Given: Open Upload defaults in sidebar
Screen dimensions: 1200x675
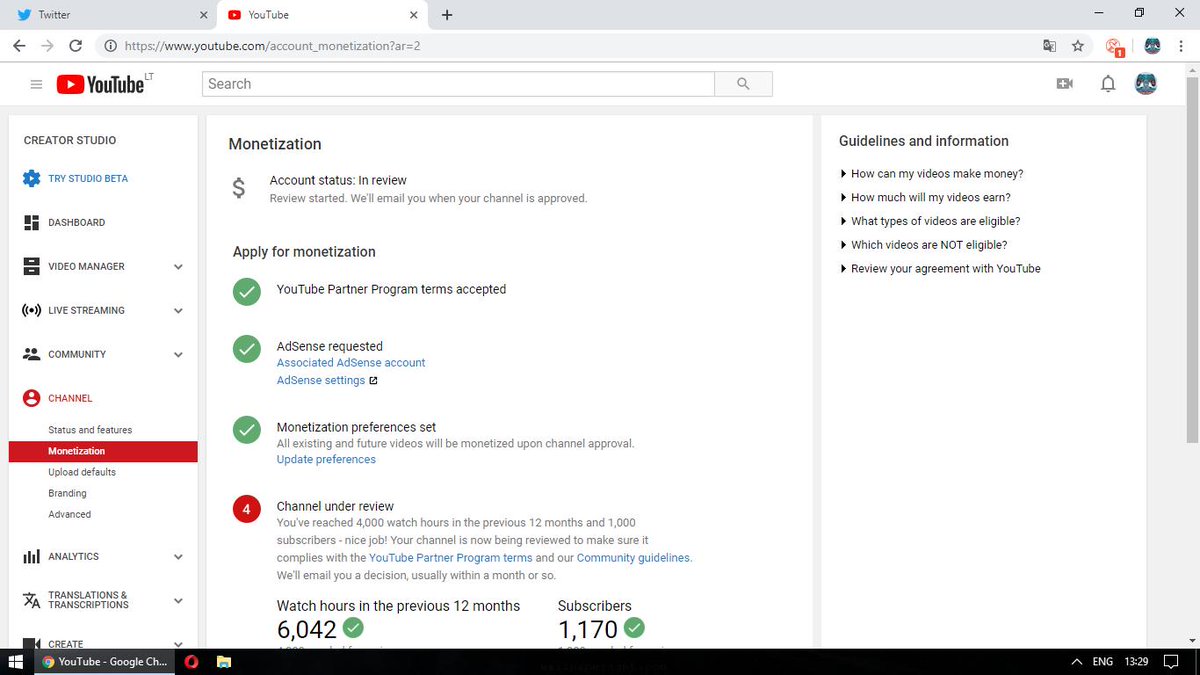Looking at the screenshot, I should click(x=82, y=472).
